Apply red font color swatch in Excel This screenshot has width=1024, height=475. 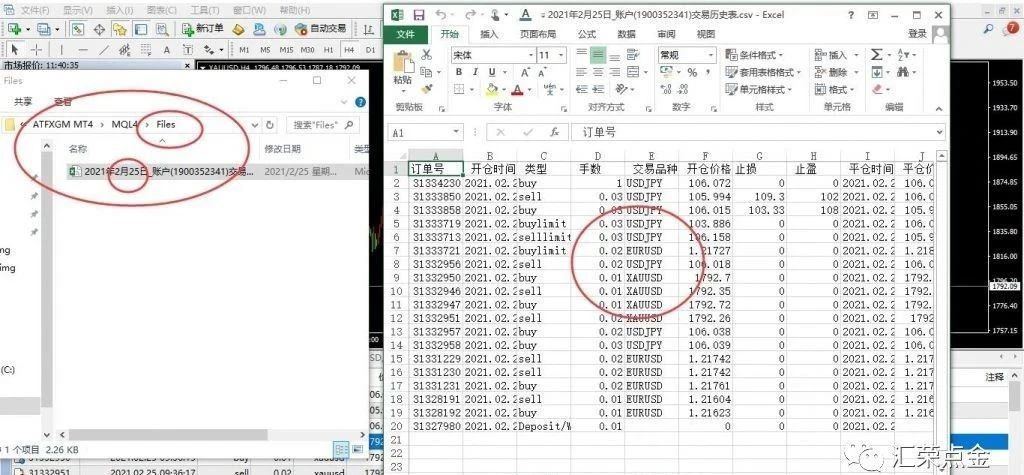pyautogui.click(x=517, y=90)
